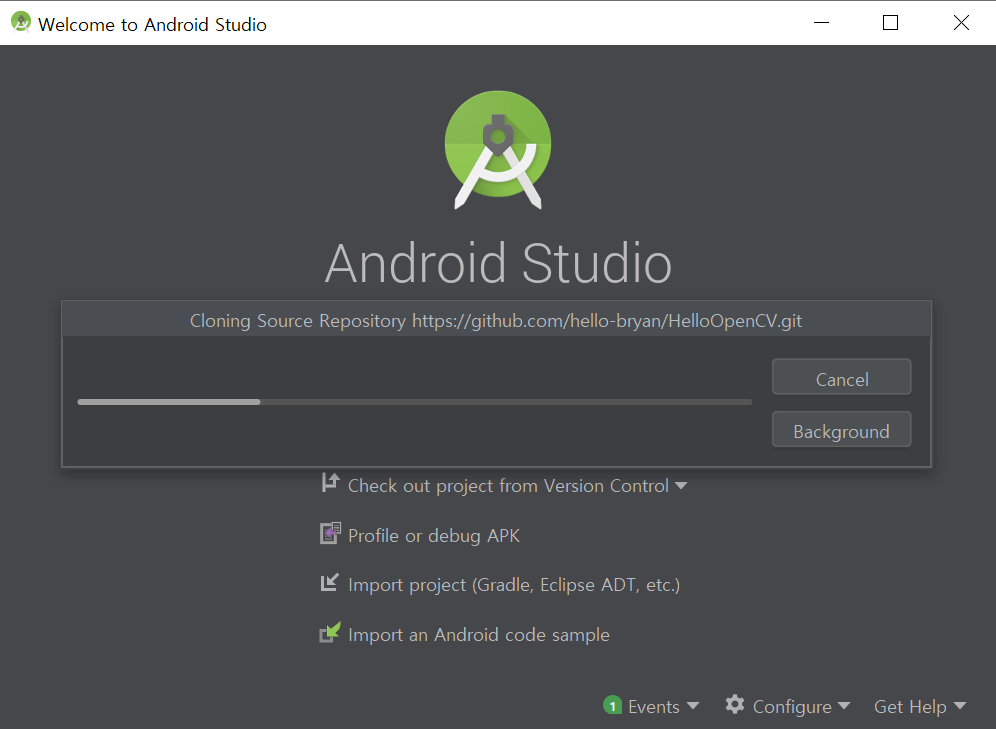996x729 pixels.
Task: Cancel the repository cloning
Action: pyautogui.click(x=841, y=377)
